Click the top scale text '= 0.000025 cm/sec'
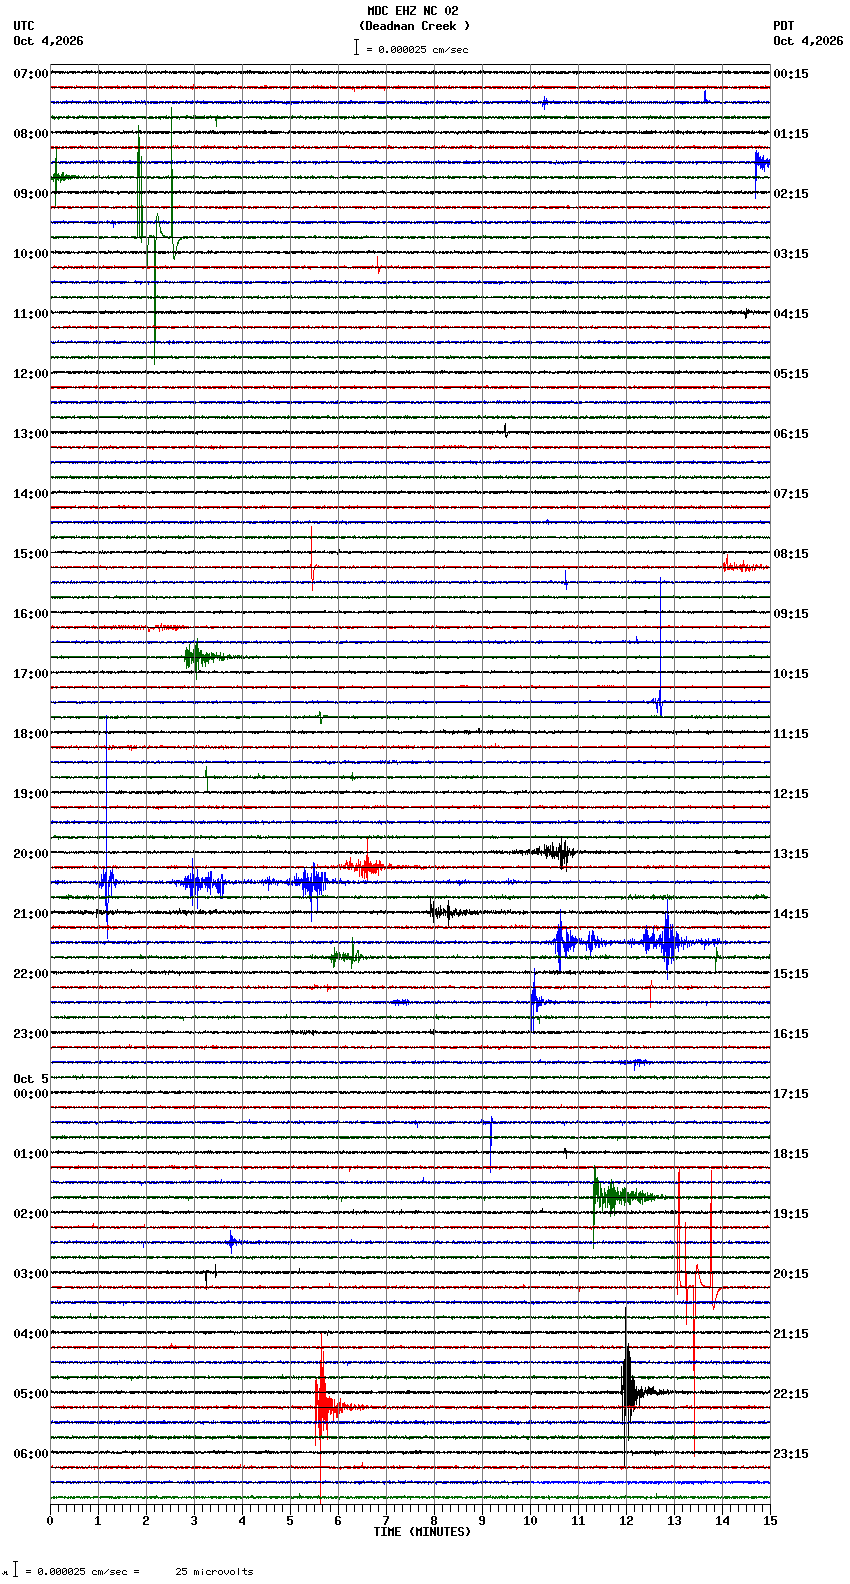Viewport: 850px width, 1584px height. pyautogui.click(x=417, y=49)
